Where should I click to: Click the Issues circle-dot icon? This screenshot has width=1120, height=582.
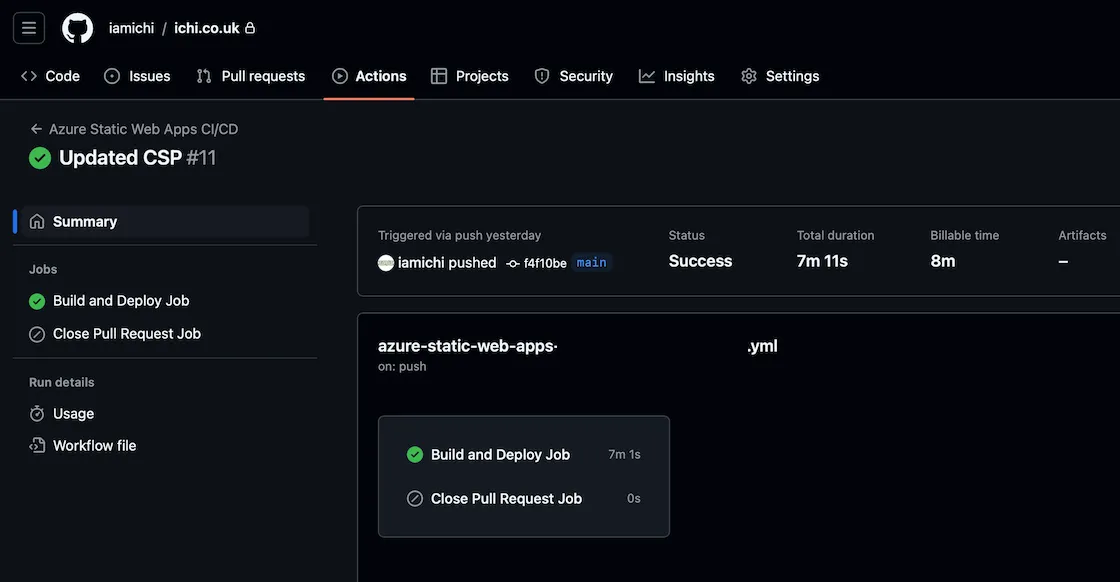[x=112, y=76]
